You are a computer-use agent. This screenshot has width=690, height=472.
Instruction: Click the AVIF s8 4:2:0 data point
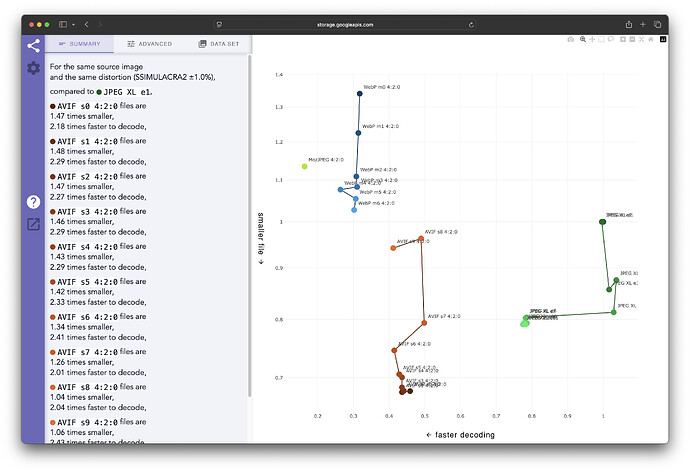(421, 239)
